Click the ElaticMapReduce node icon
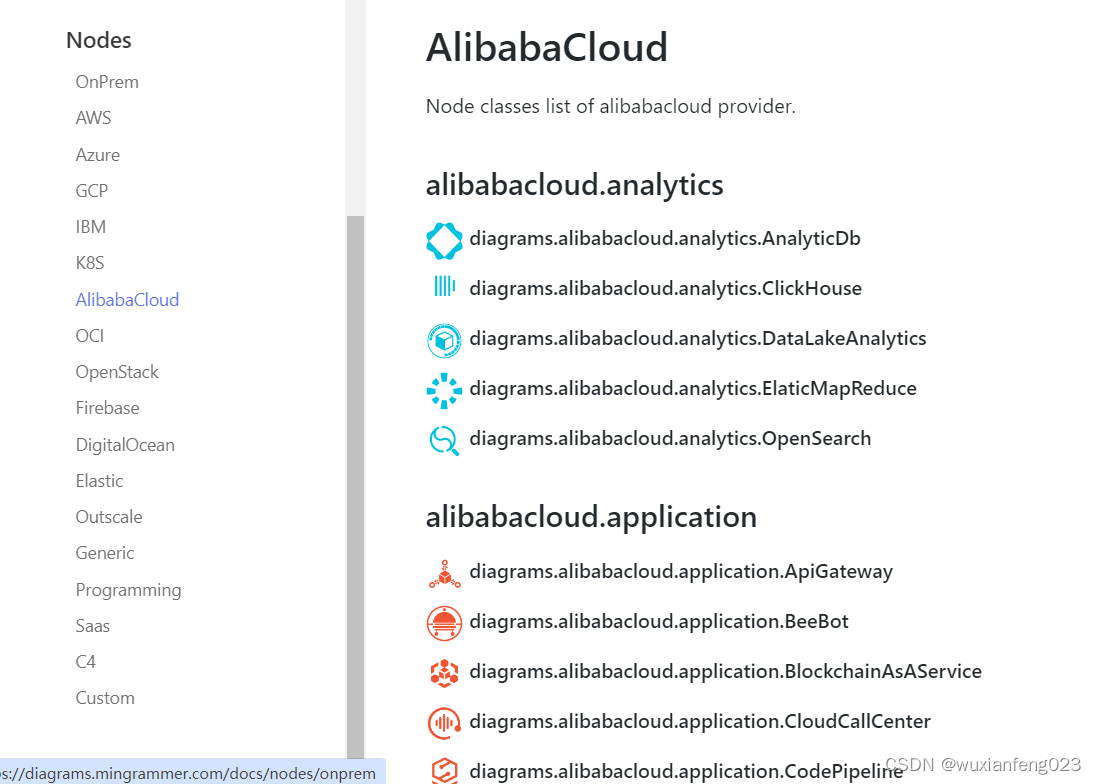 (x=444, y=391)
